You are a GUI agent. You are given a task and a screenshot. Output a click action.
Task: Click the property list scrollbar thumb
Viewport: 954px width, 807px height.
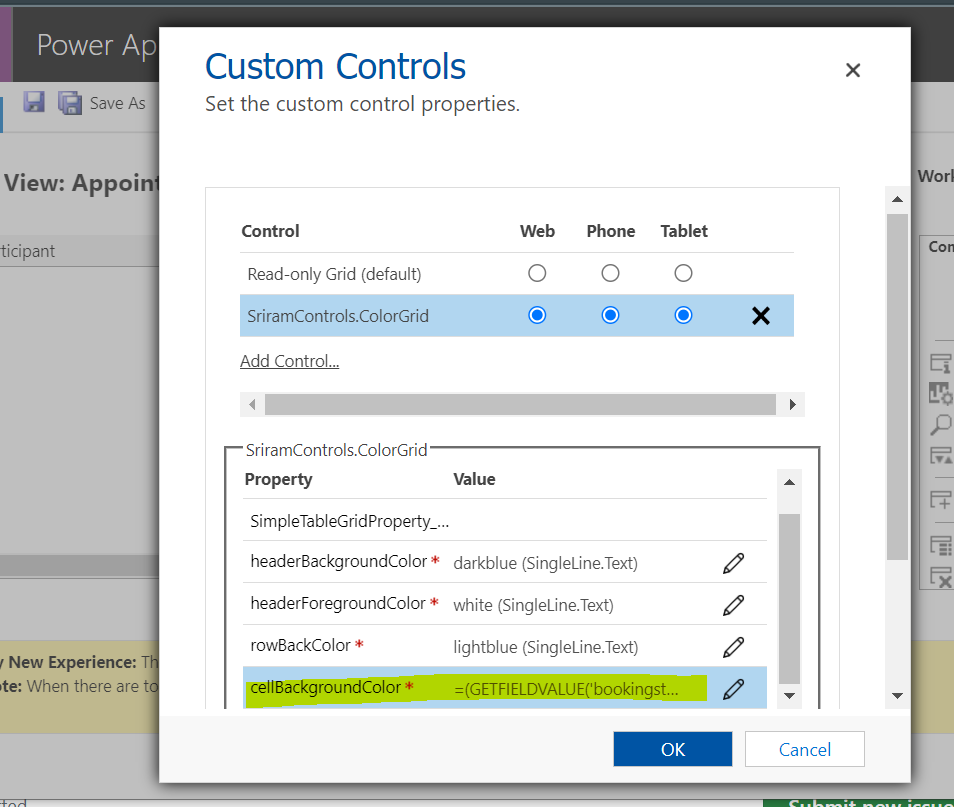tap(789, 599)
